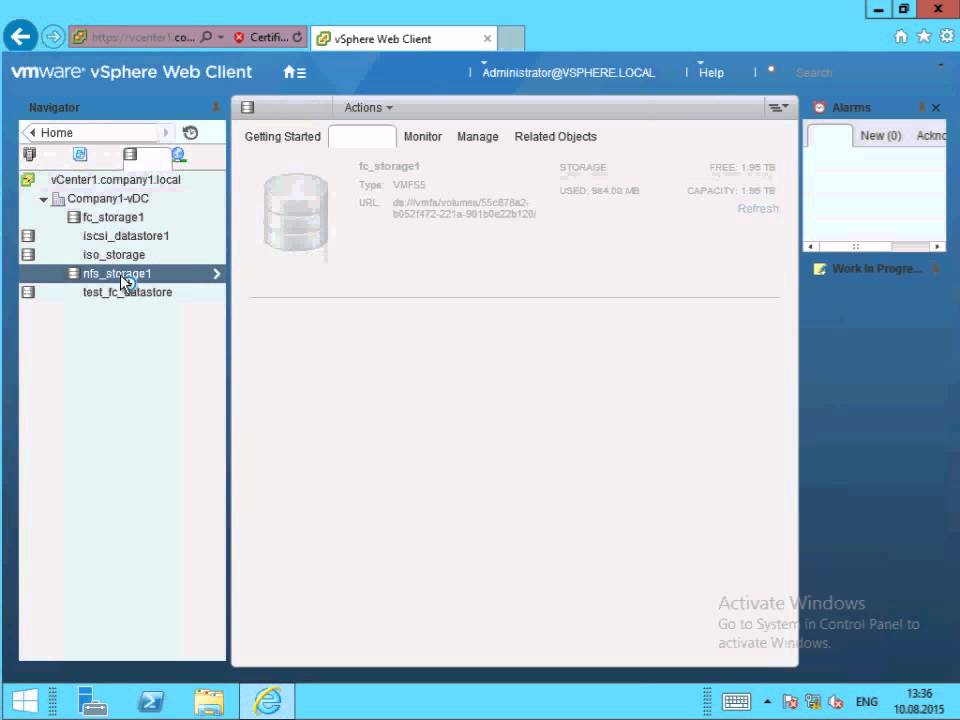The width and height of the screenshot is (960, 720).
Task: Click the Alarms clock icon
Action: tap(819, 108)
